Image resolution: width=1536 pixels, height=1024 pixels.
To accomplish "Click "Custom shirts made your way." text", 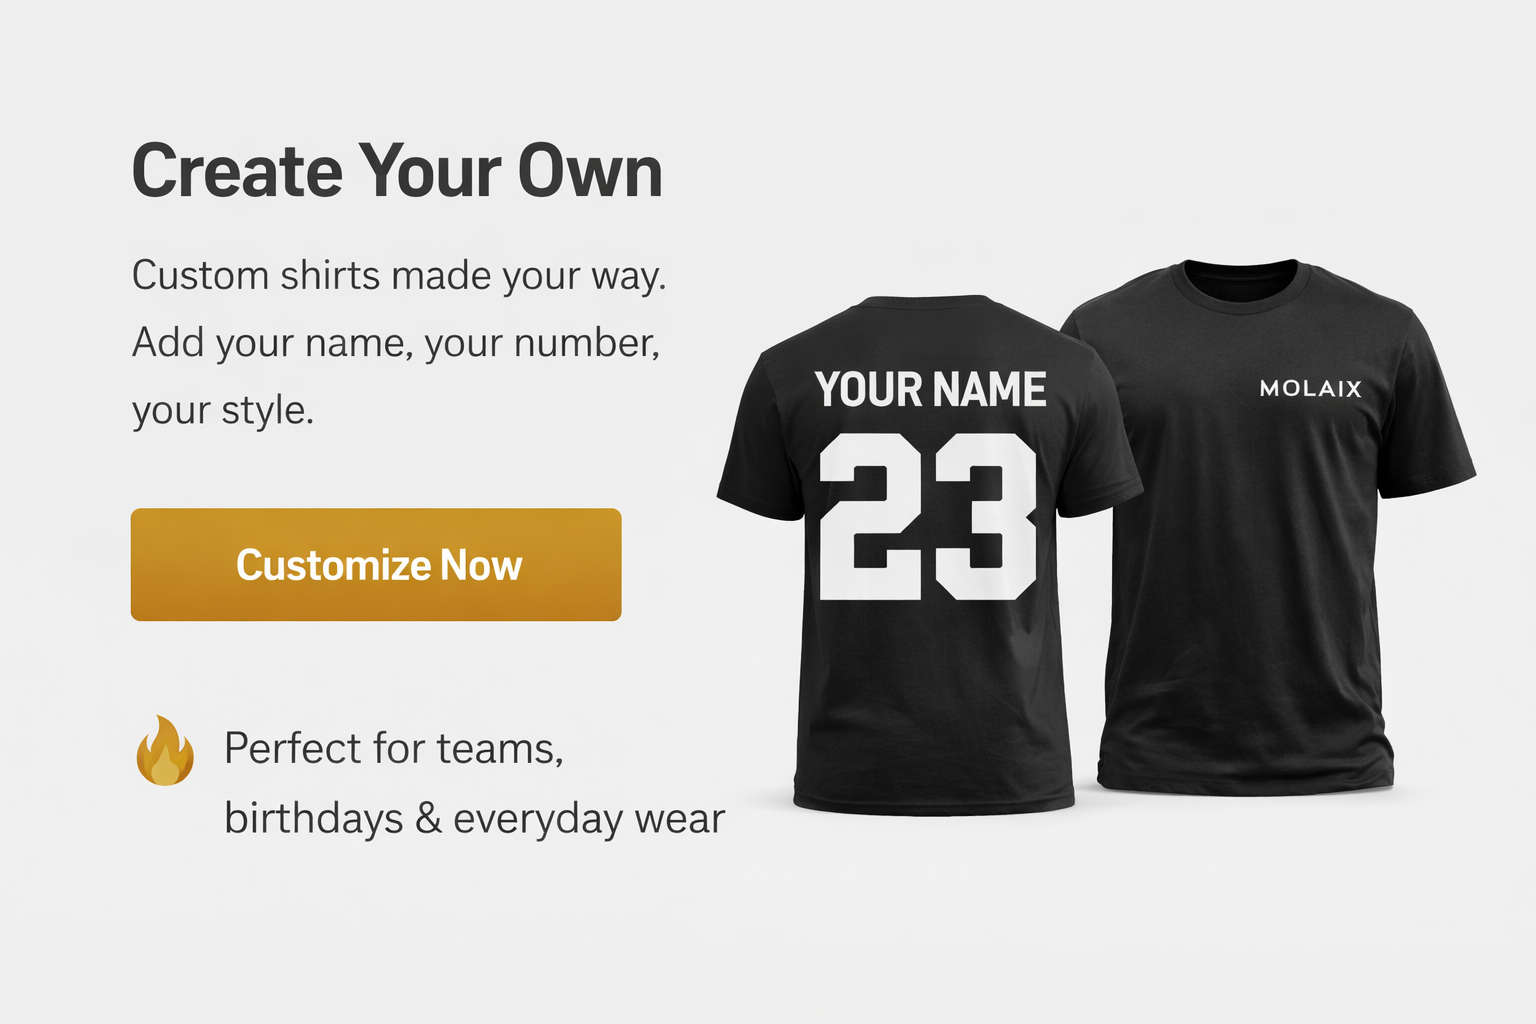I will (399, 276).
